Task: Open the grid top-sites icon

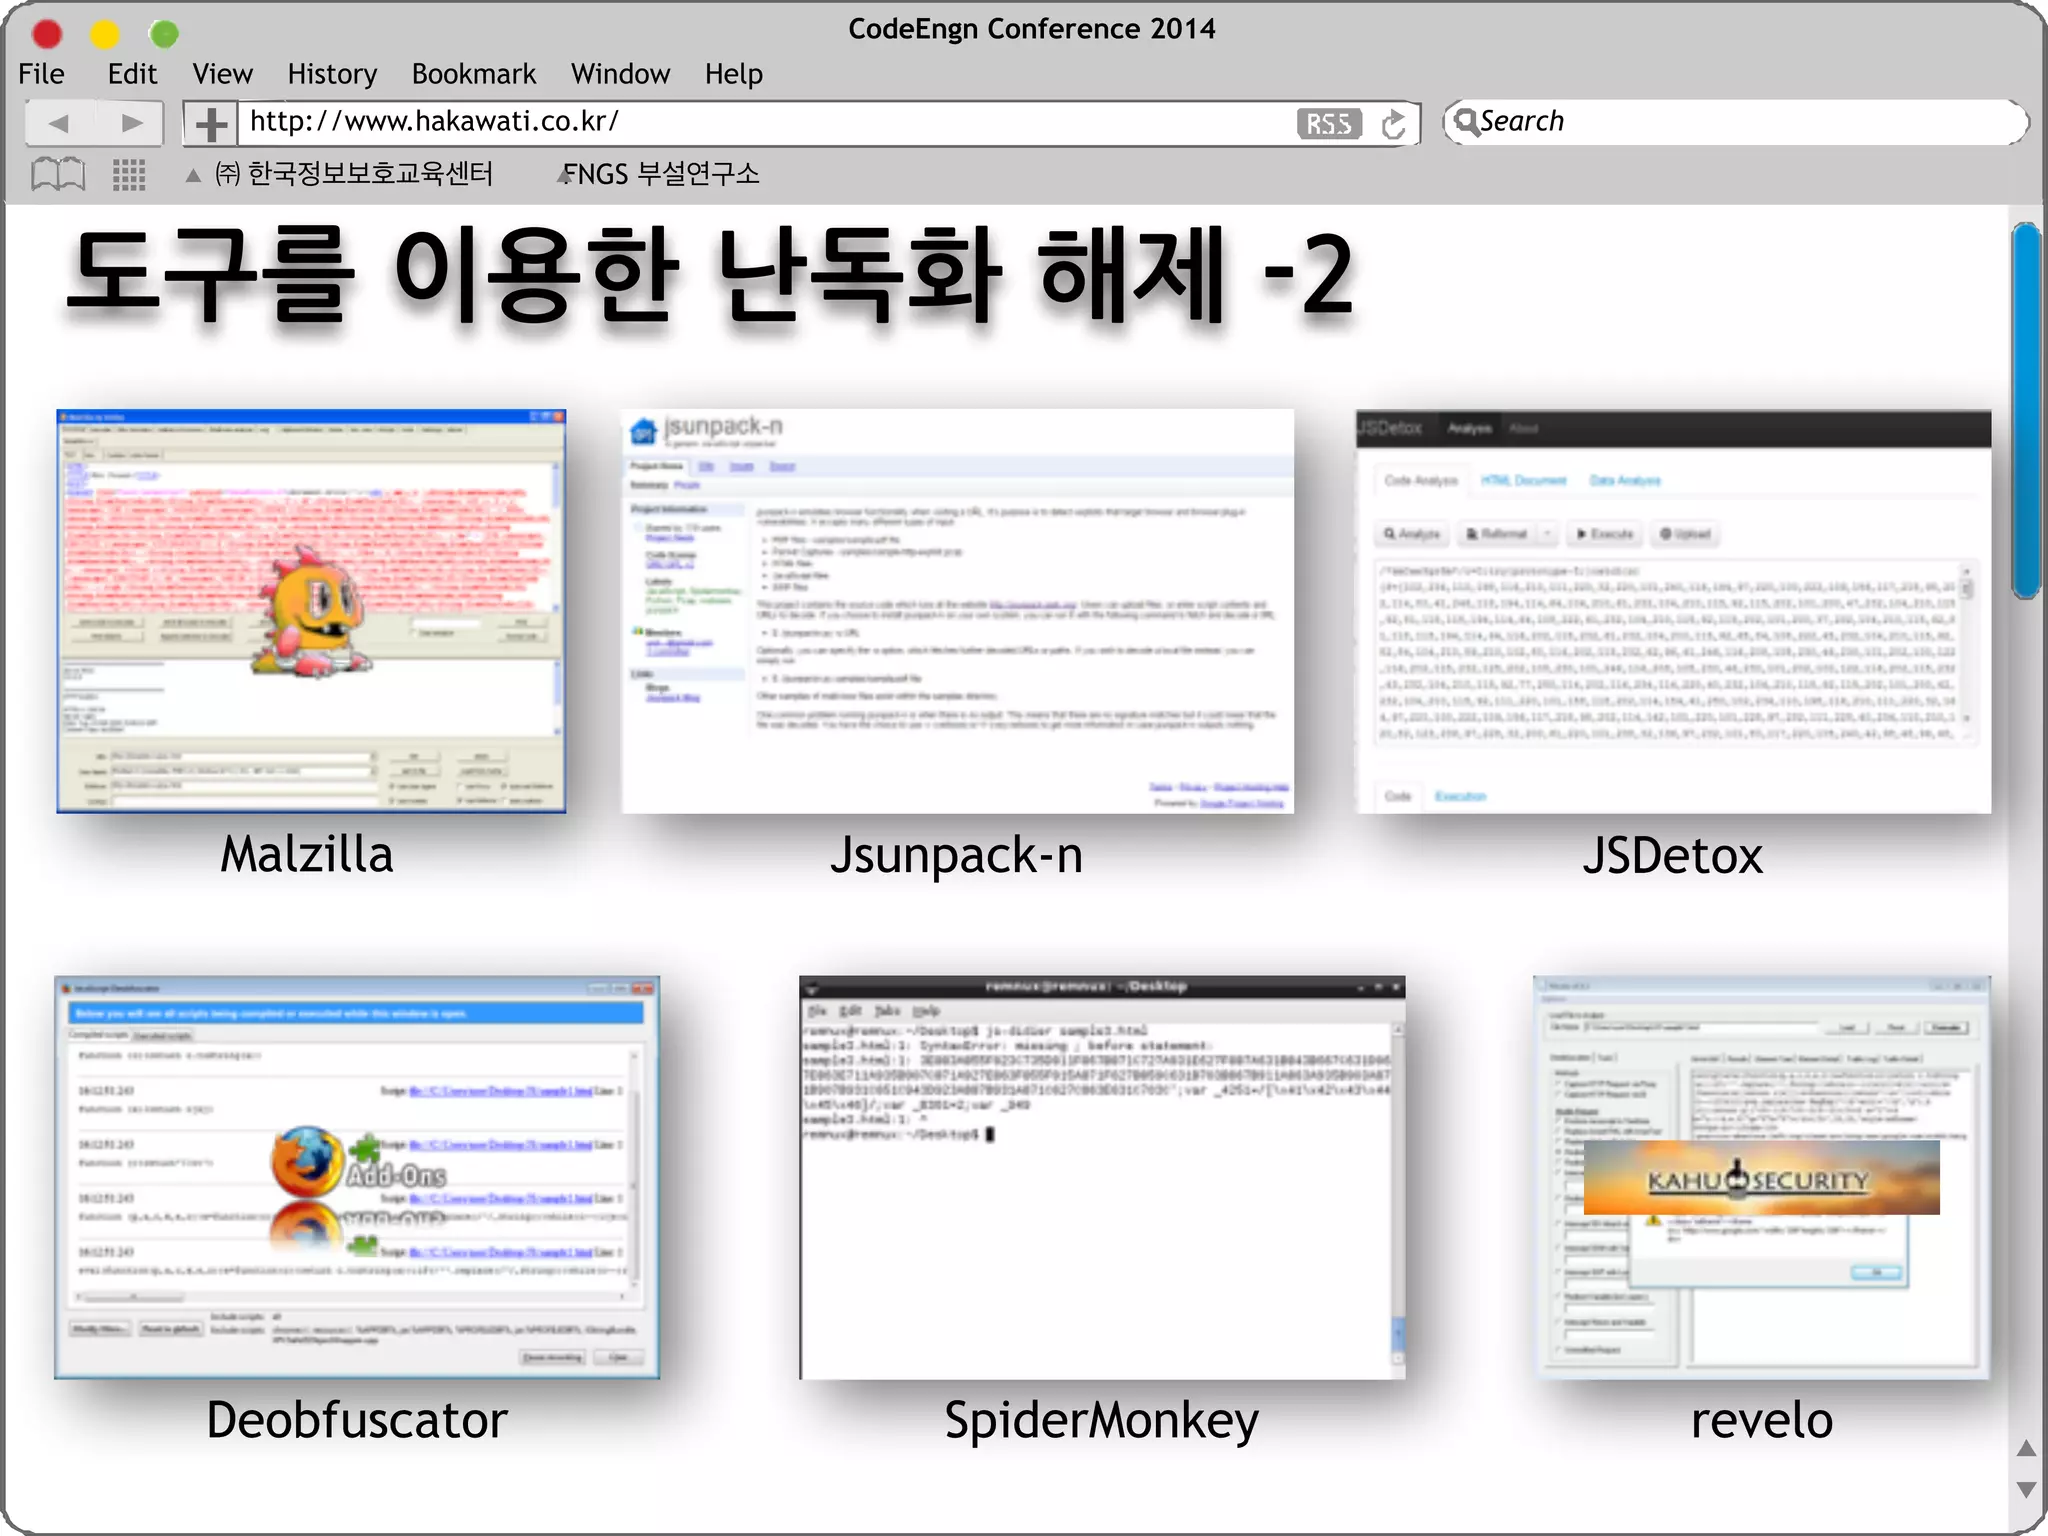Action: [129, 174]
